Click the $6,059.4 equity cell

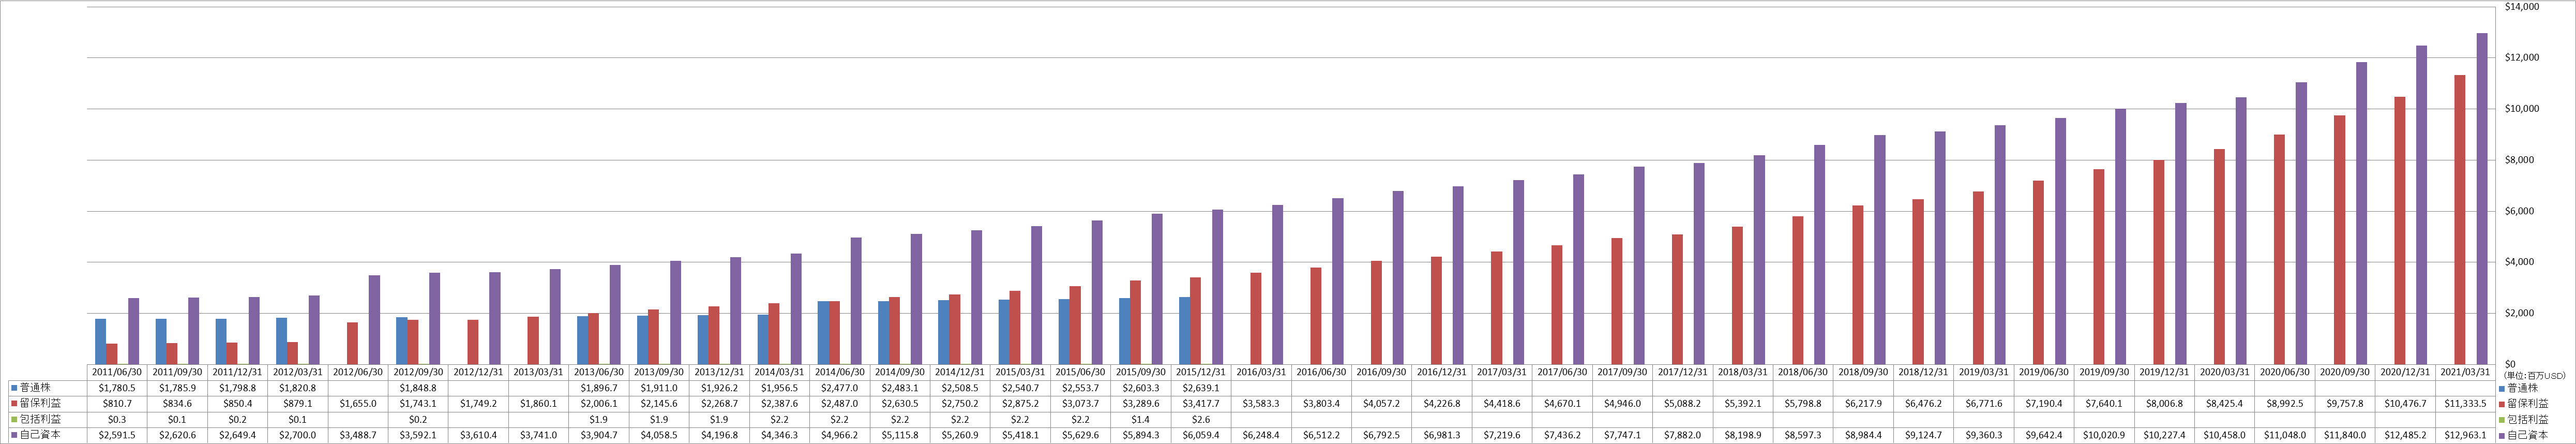tap(1201, 435)
